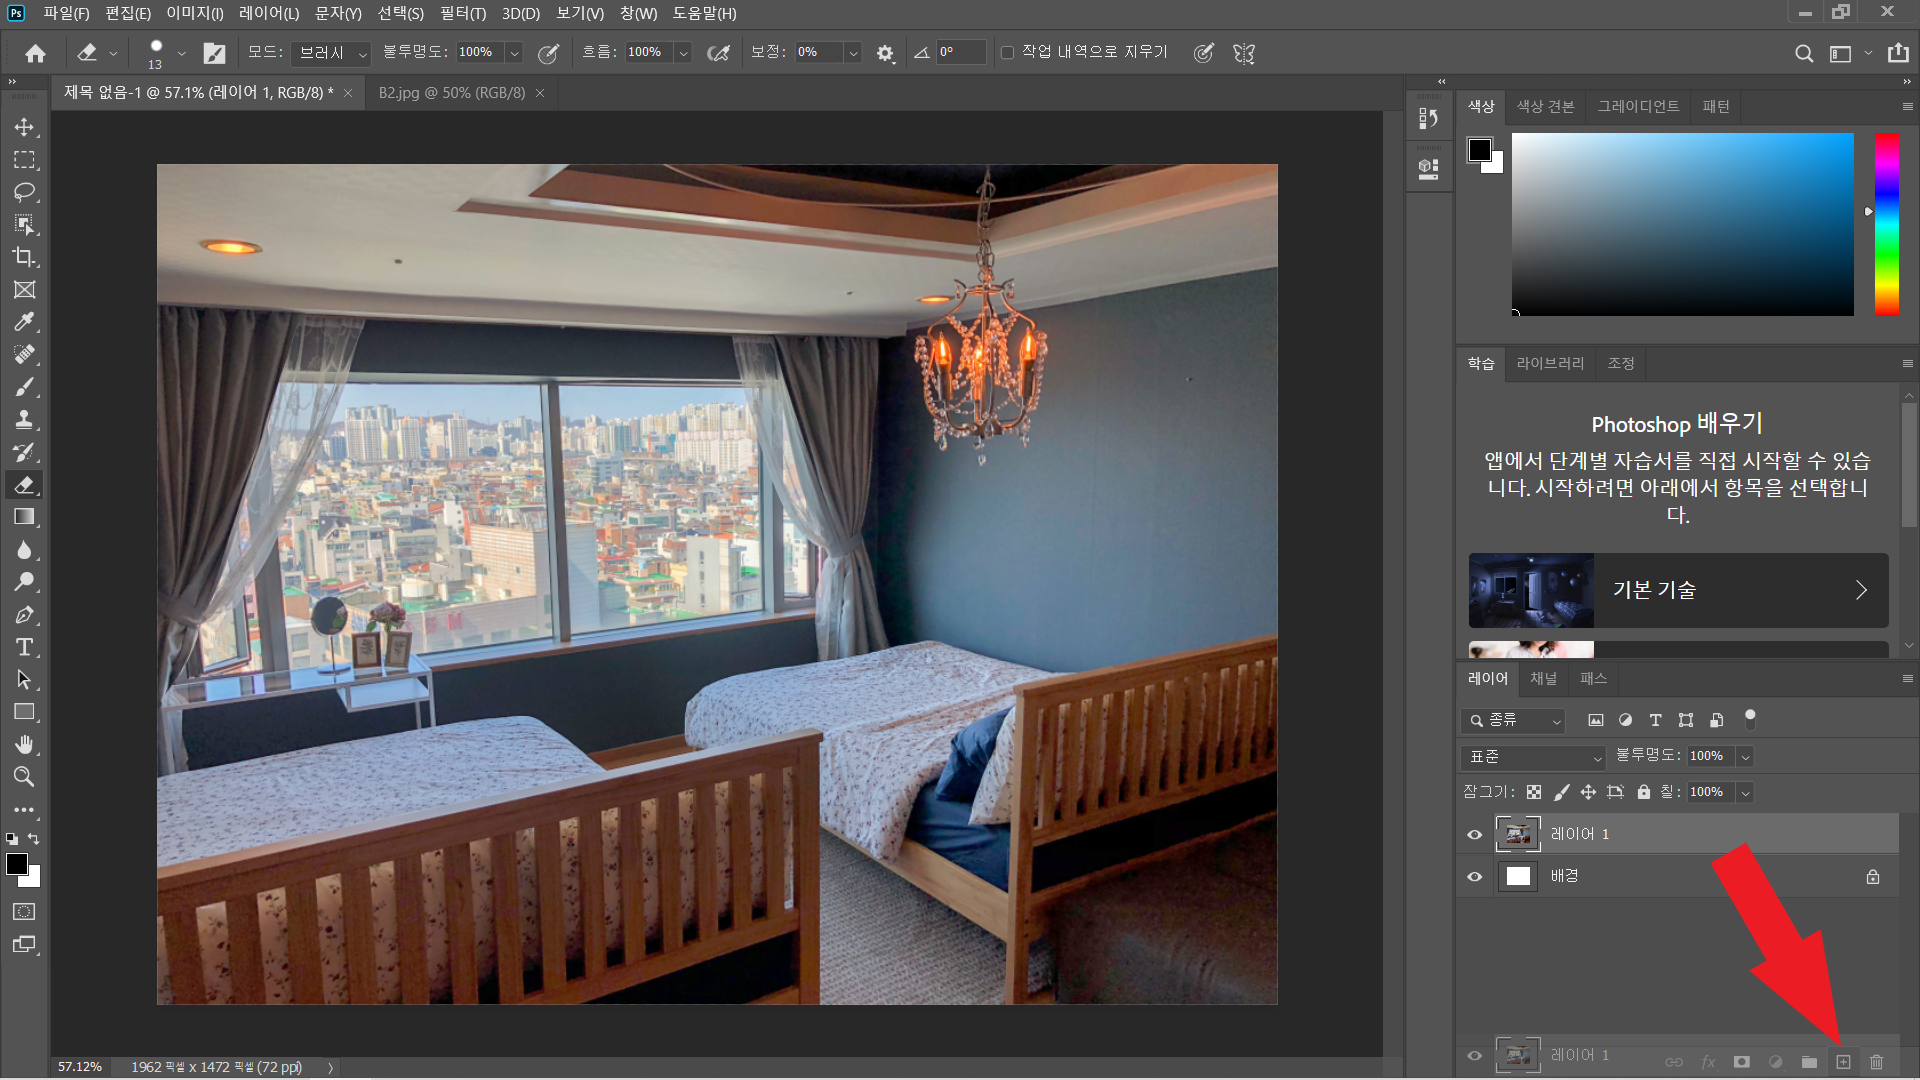1920x1080 pixels.
Task: Open the layer blend mode 표준 dropdown
Action: (x=1532, y=757)
